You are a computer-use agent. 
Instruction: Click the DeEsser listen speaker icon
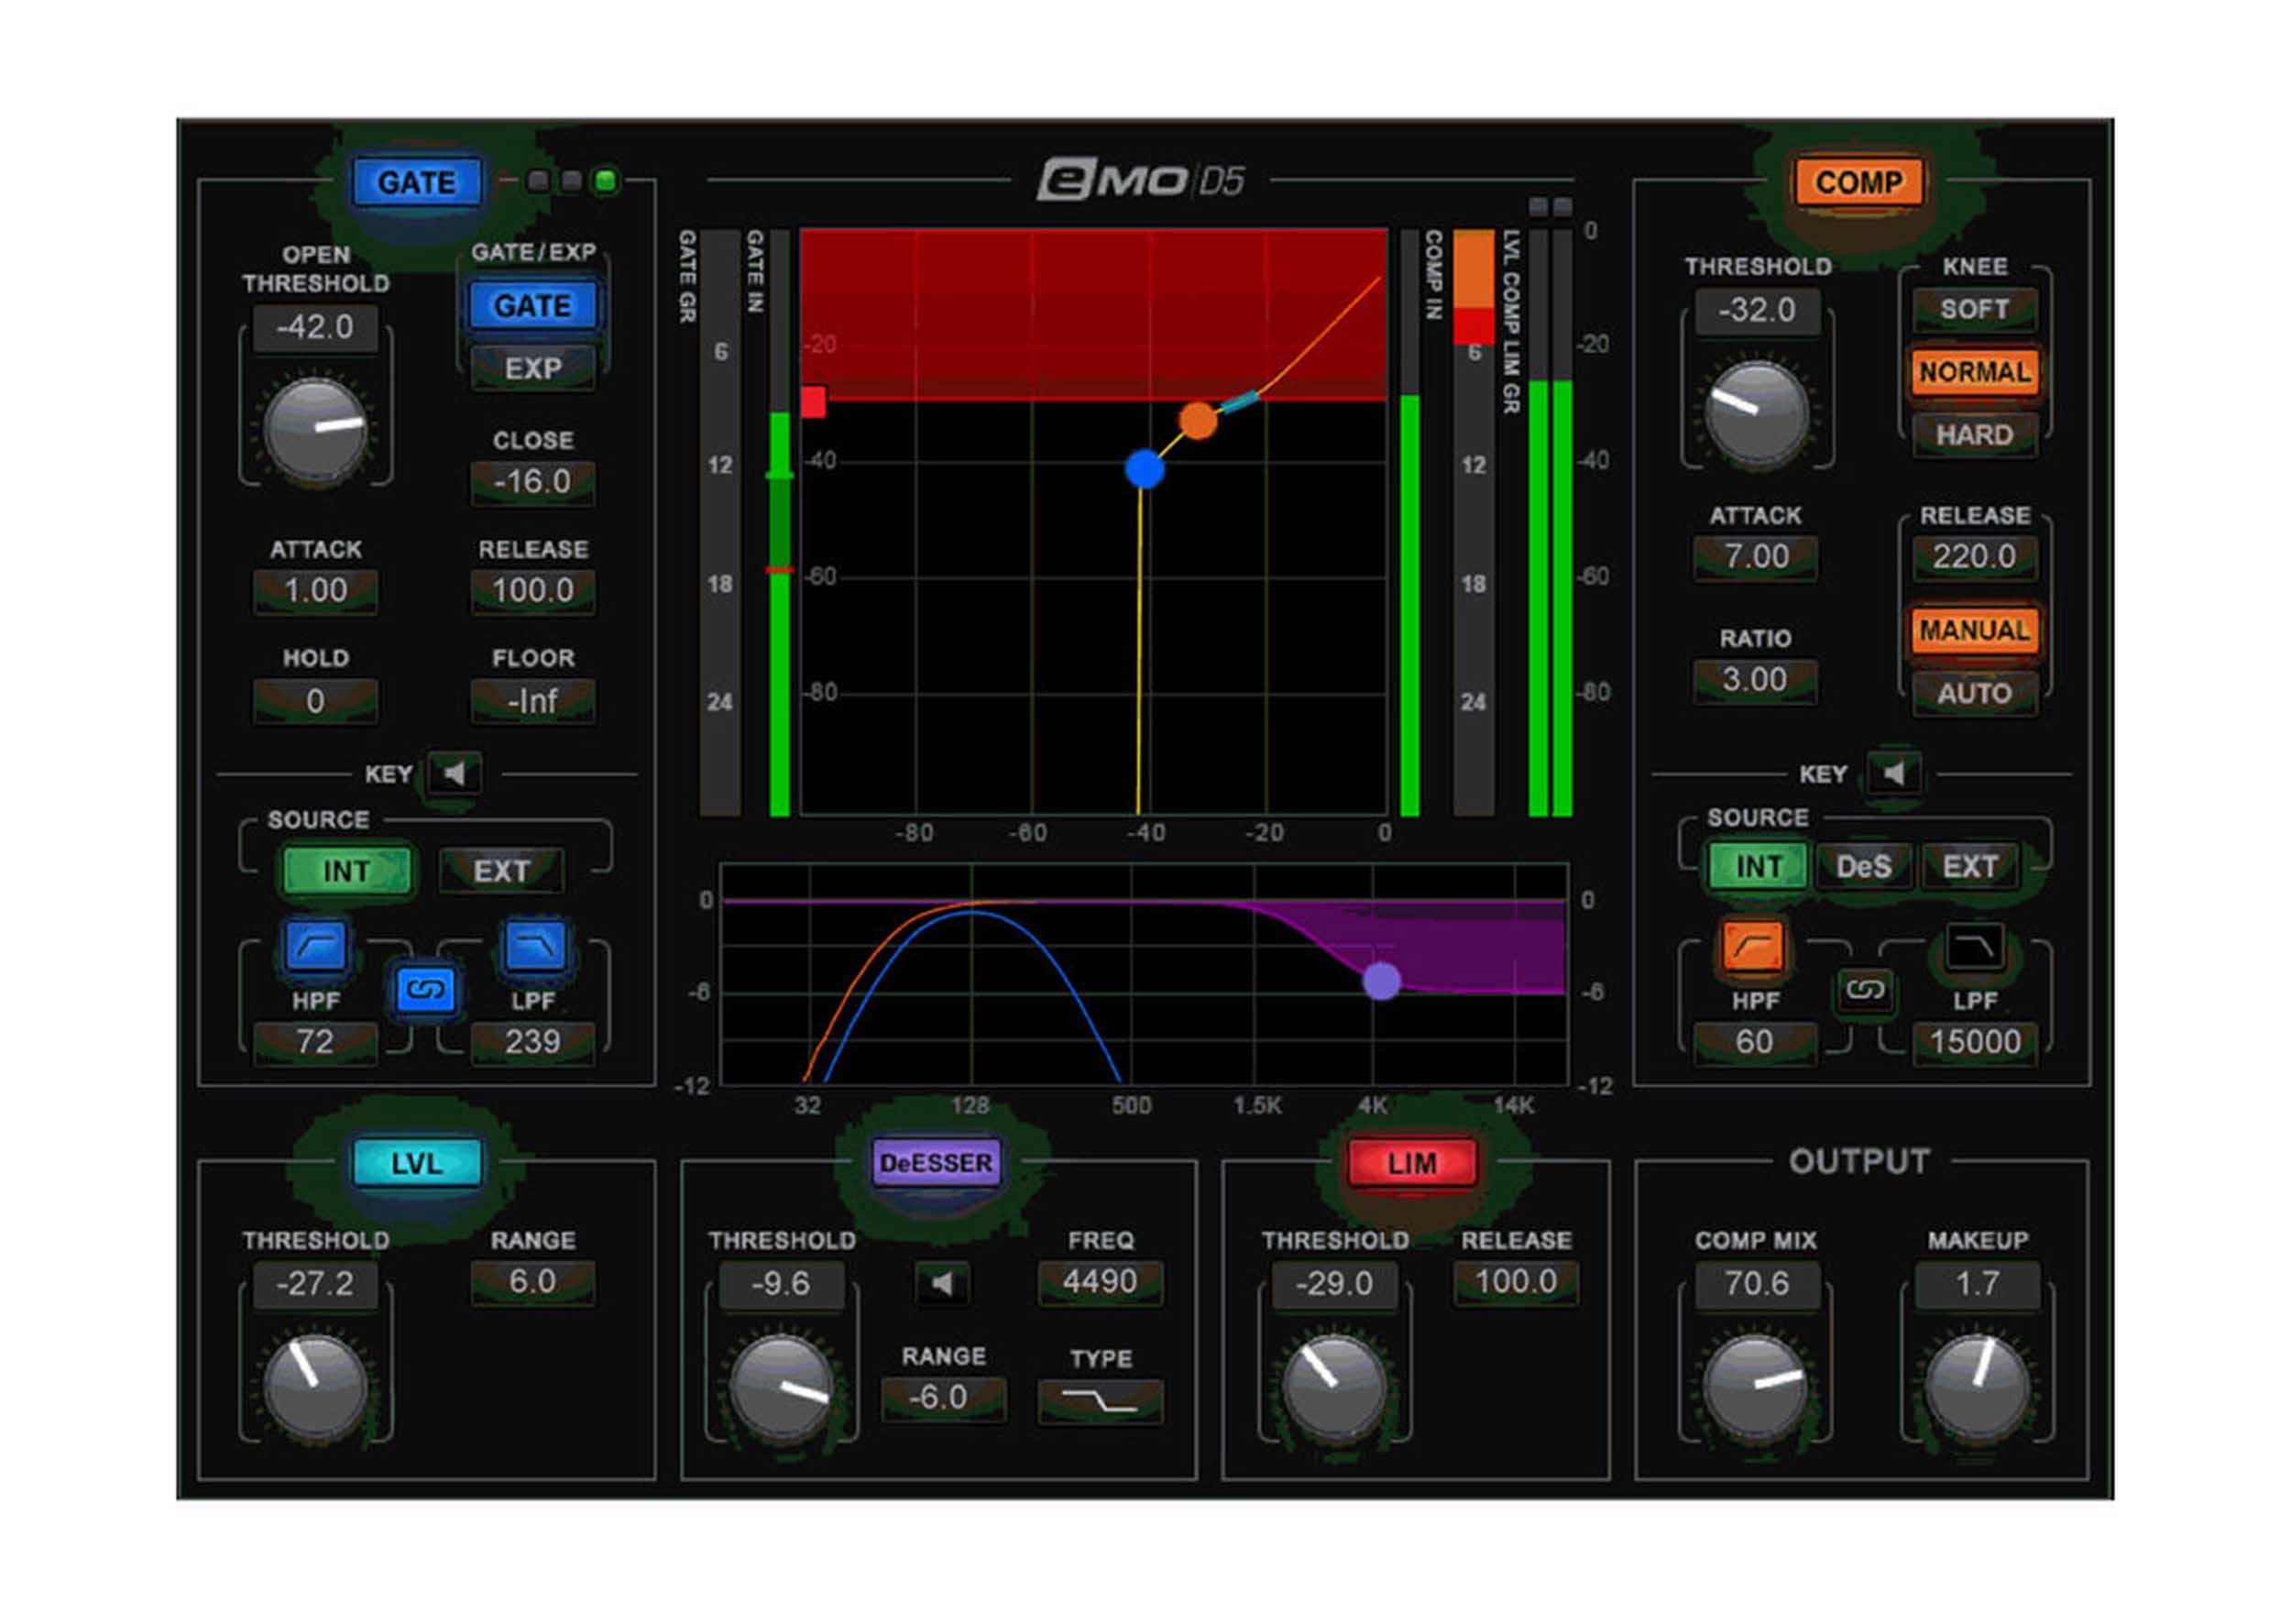[941, 1283]
